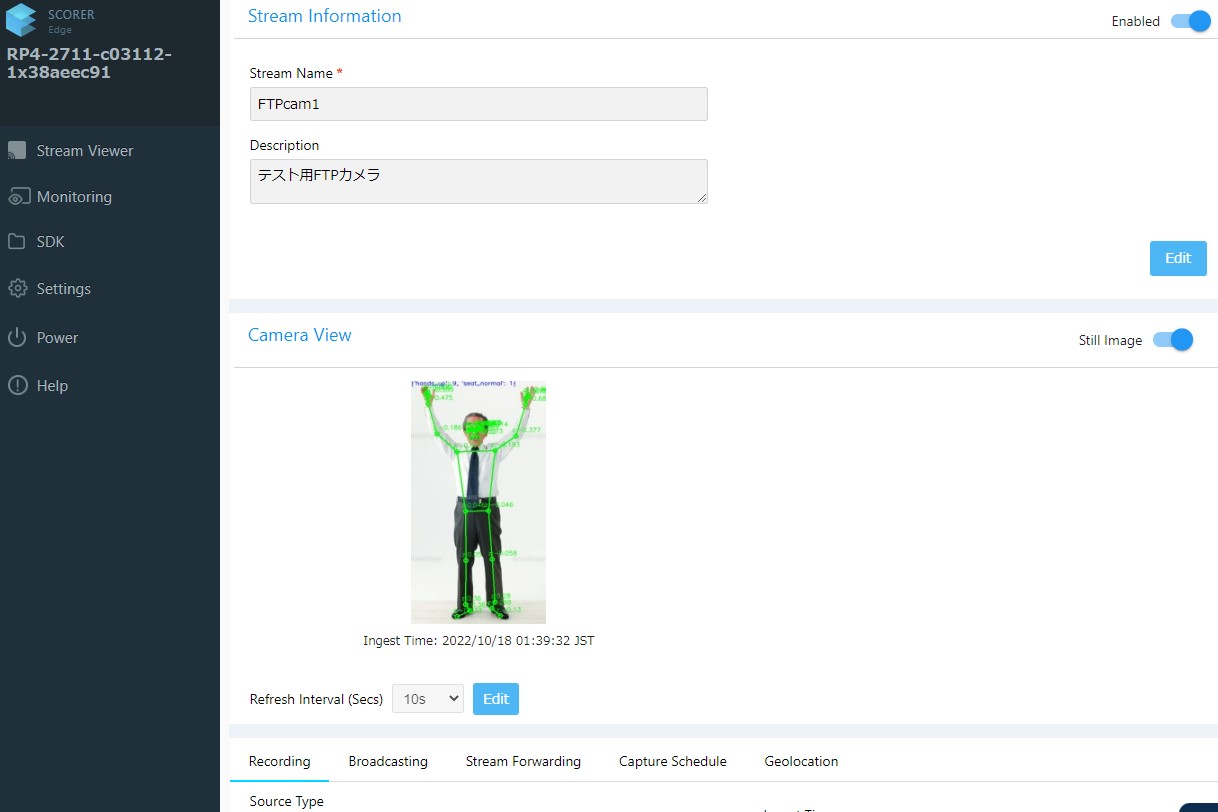Toggle the stream Enabled switch

click(1190, 21)
